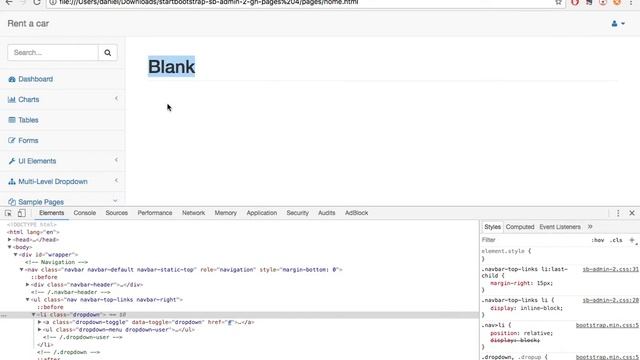640x360 pixels.
Task: Click the Sample Pages files icon
Action: tap(11, 202)
